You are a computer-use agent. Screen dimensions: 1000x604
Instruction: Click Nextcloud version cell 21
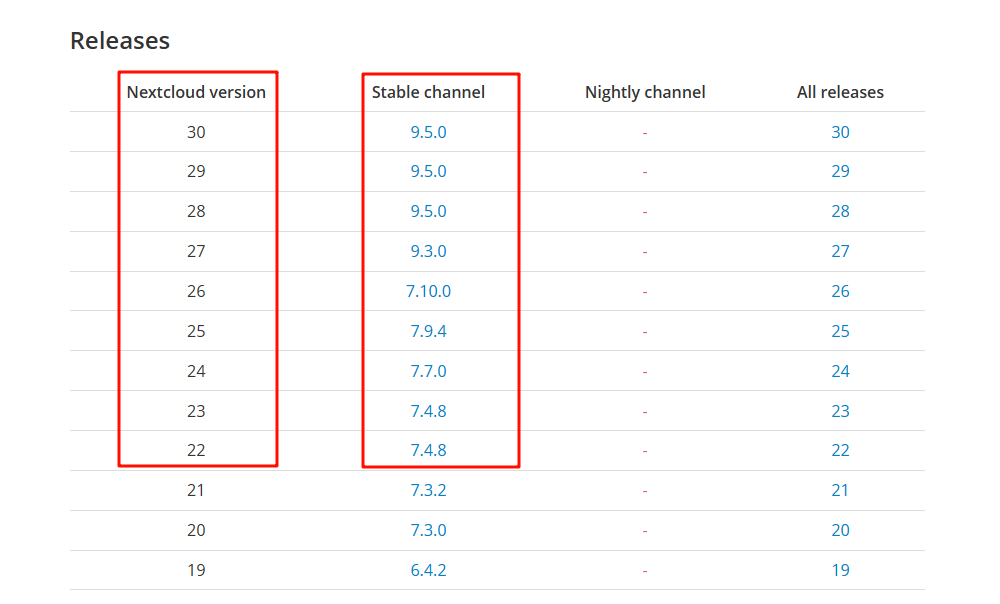click(x=196, y=490)
